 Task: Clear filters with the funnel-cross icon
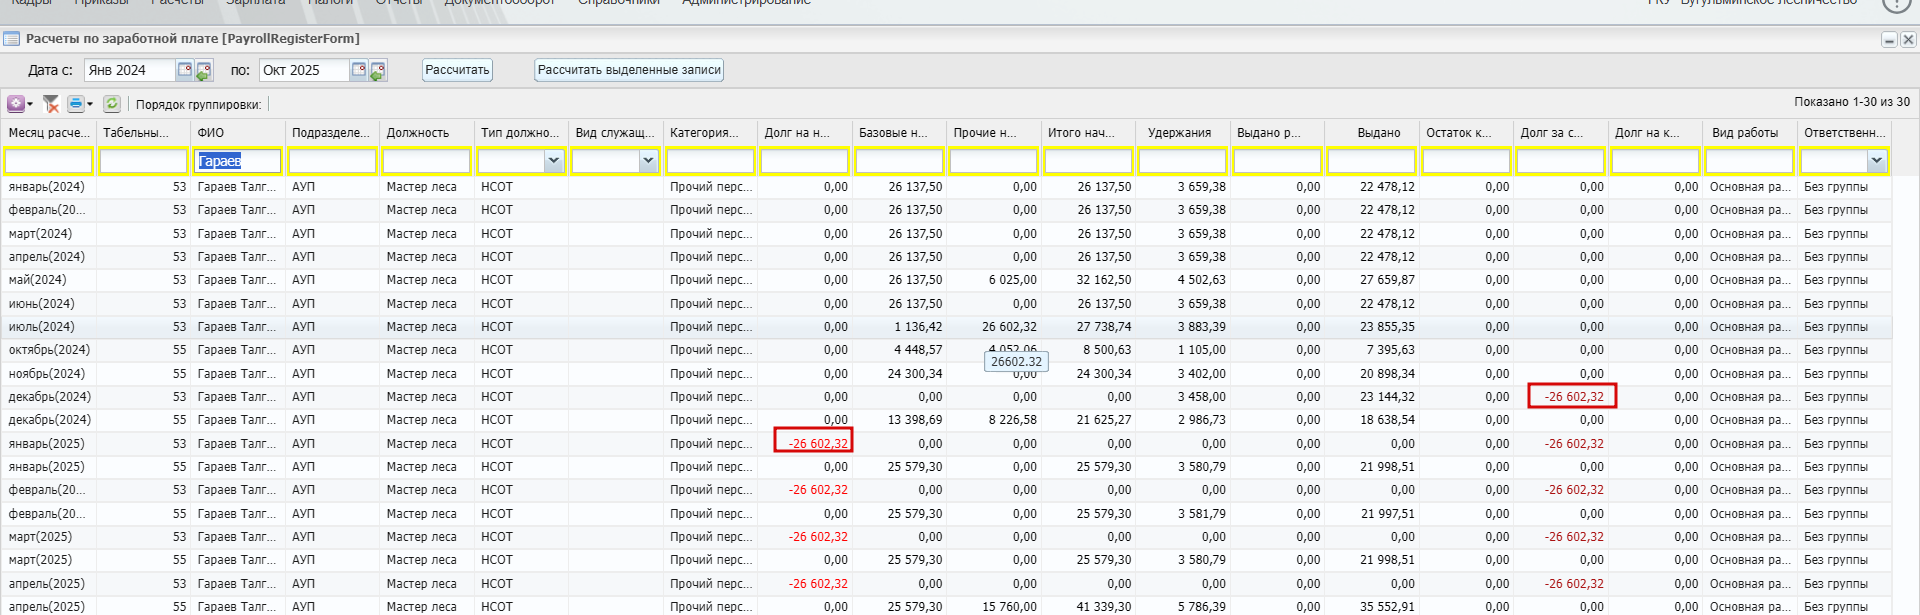tap(51, 104)
